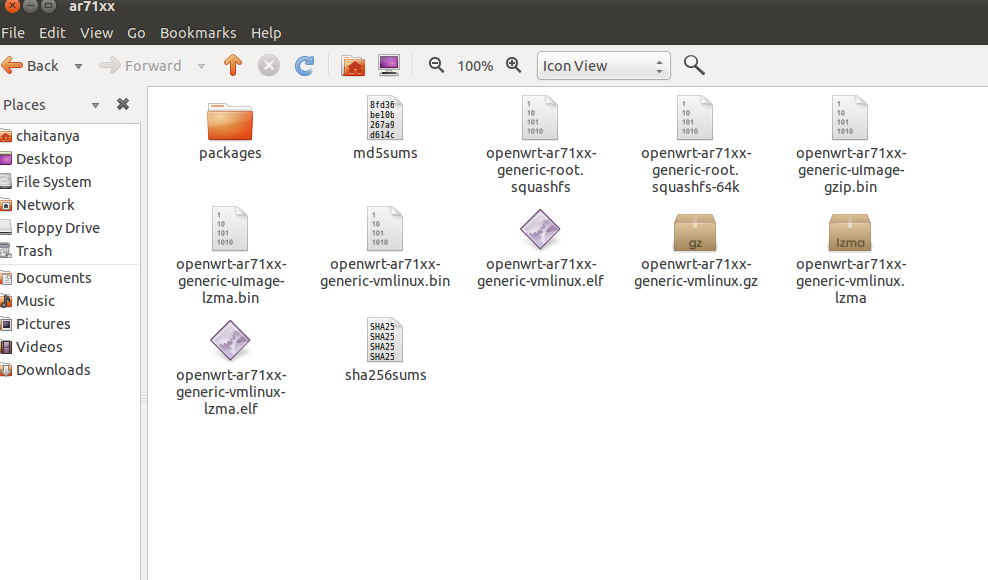Select generic-vmlinux.bin file icon

[x=385, y=229]
